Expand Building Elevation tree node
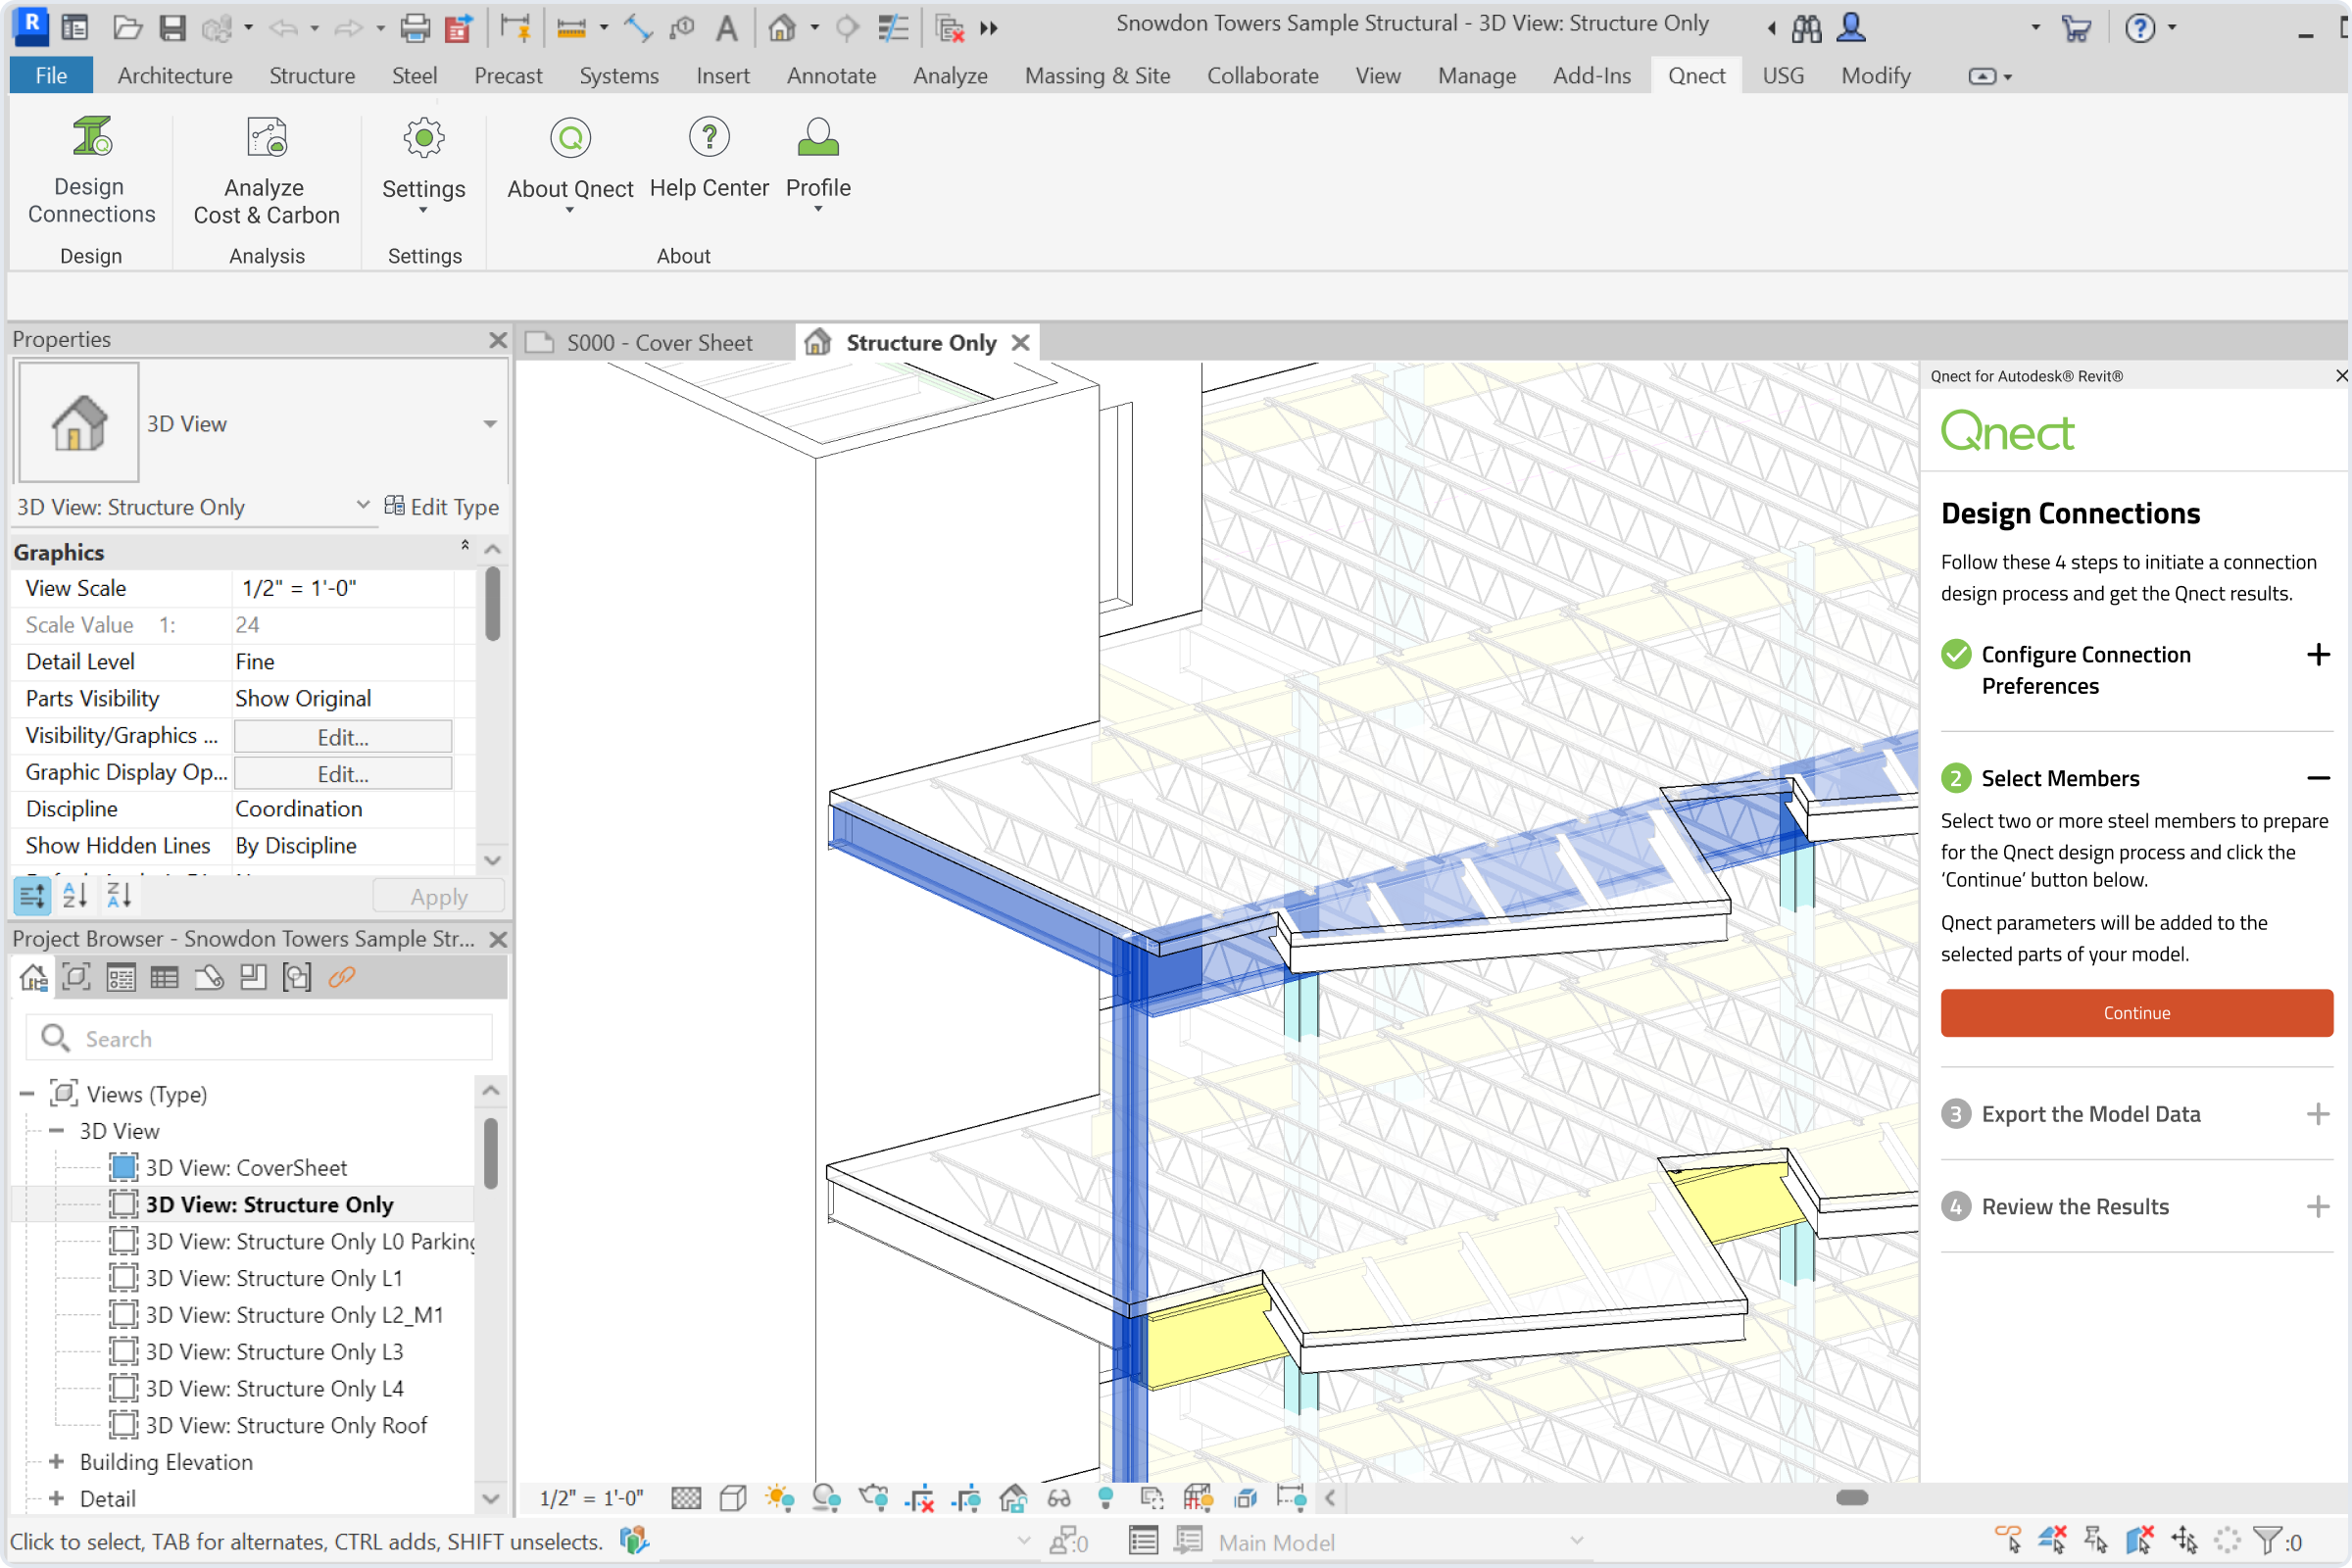 coord(57,1462)
